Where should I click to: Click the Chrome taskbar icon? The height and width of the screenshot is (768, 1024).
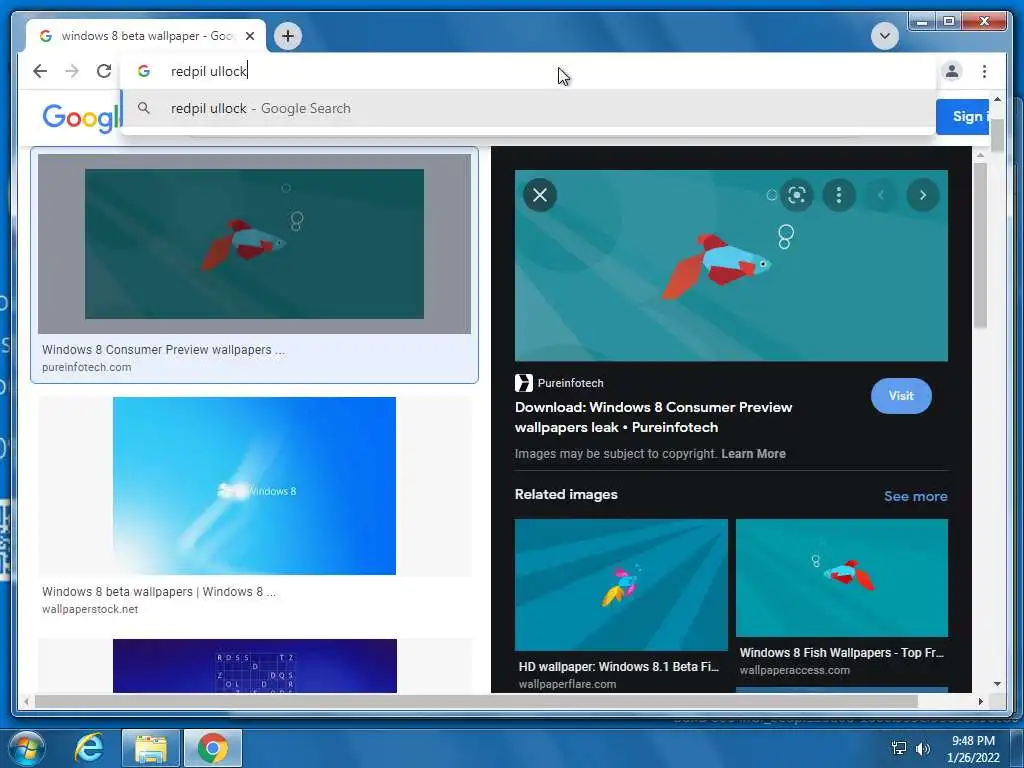[213, 748]
